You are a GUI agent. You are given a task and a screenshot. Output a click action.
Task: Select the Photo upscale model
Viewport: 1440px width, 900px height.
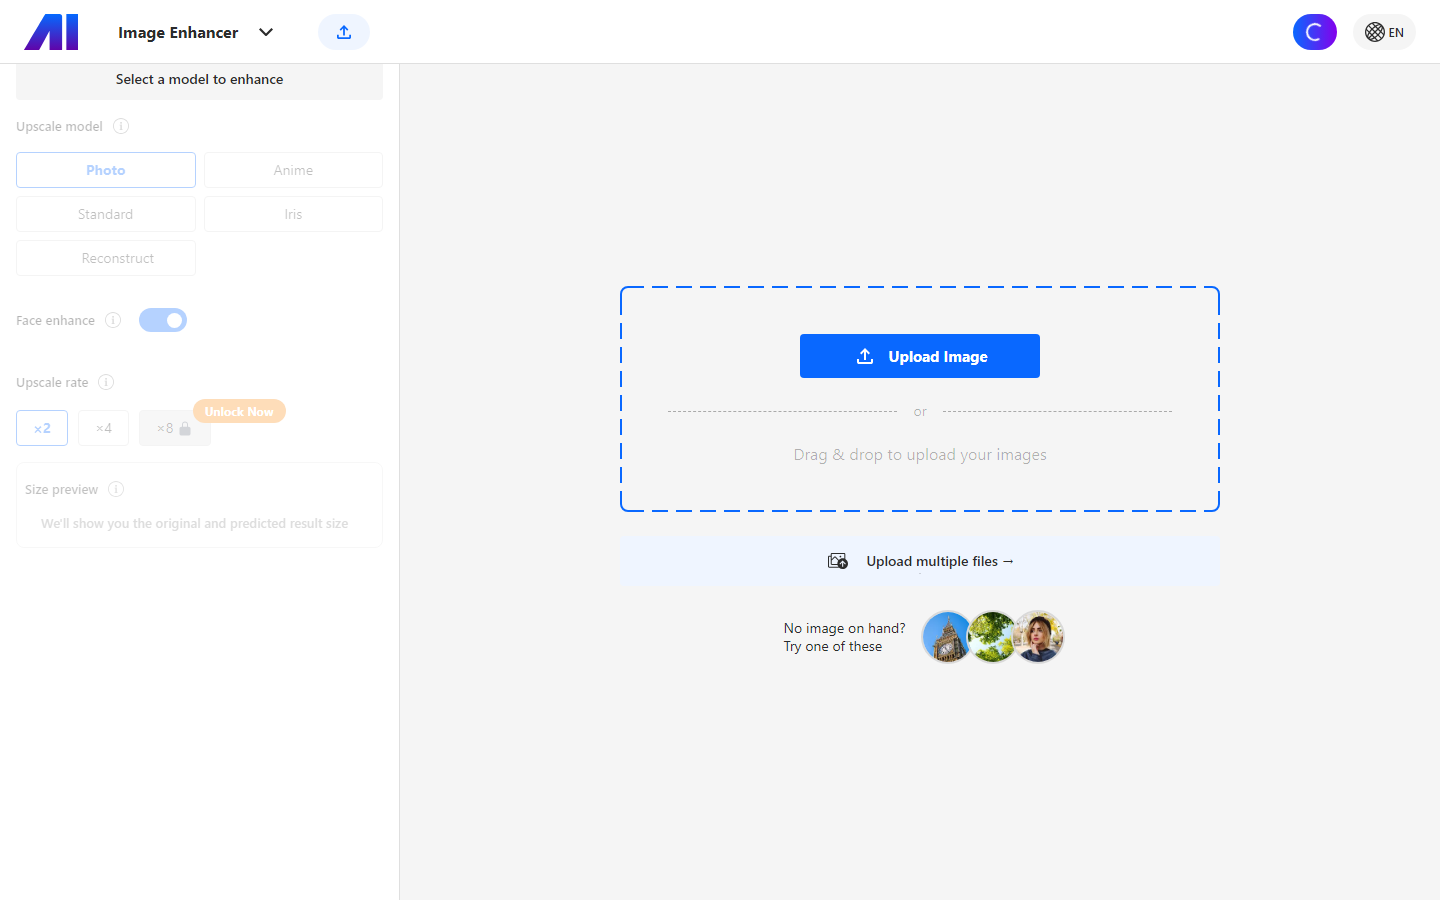106,170
